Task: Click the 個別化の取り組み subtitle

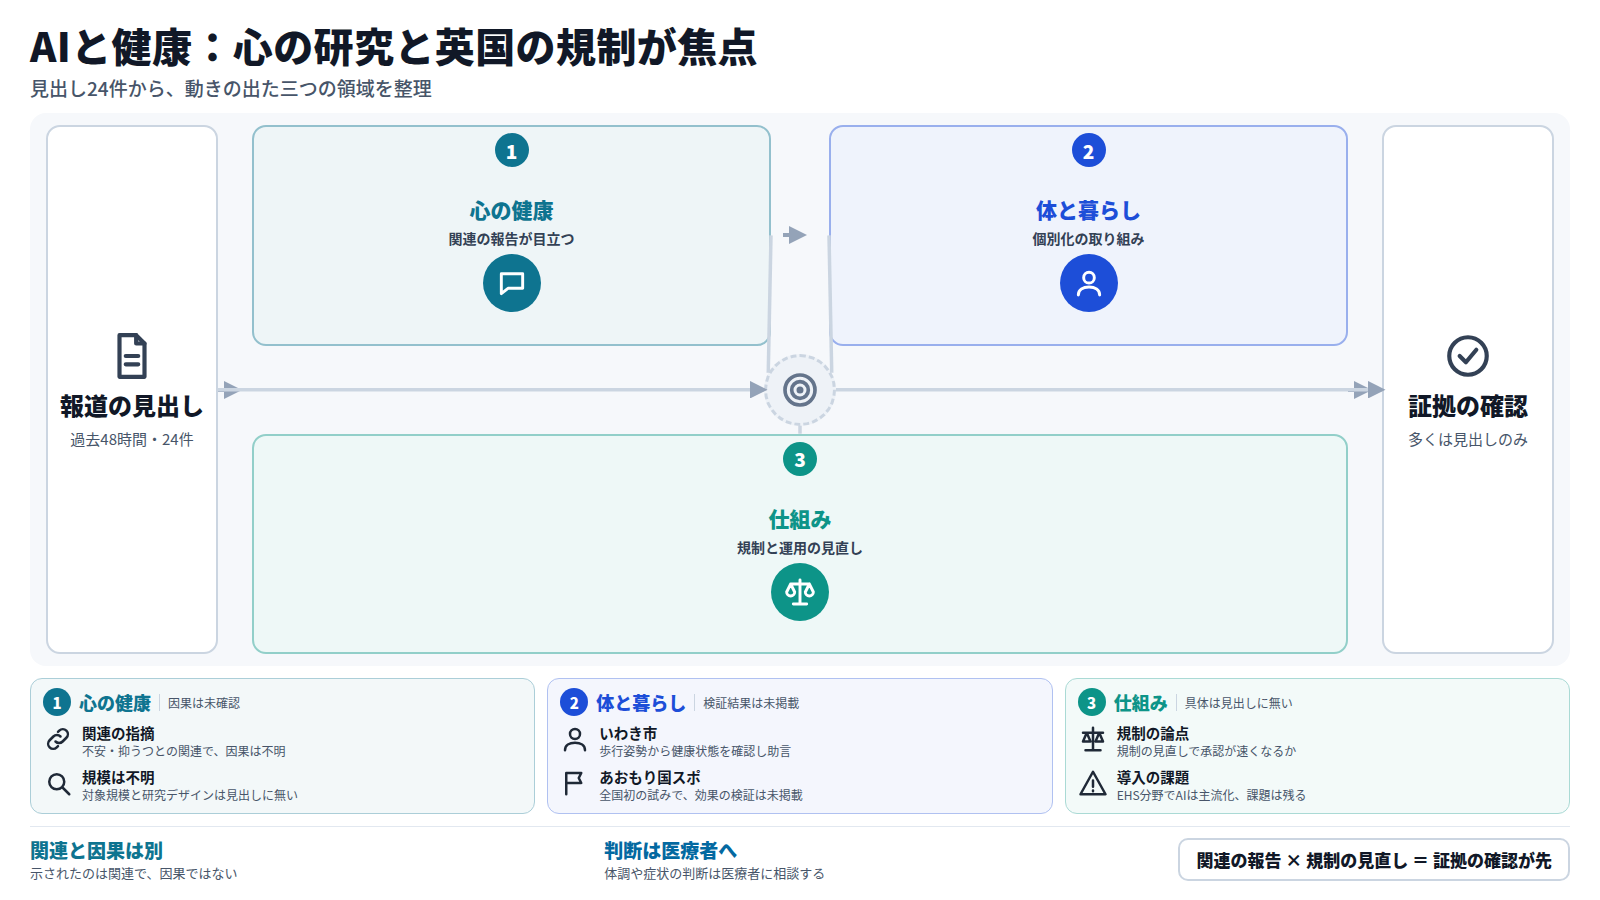Action: pyautogui.click(x=1089, y=239)
